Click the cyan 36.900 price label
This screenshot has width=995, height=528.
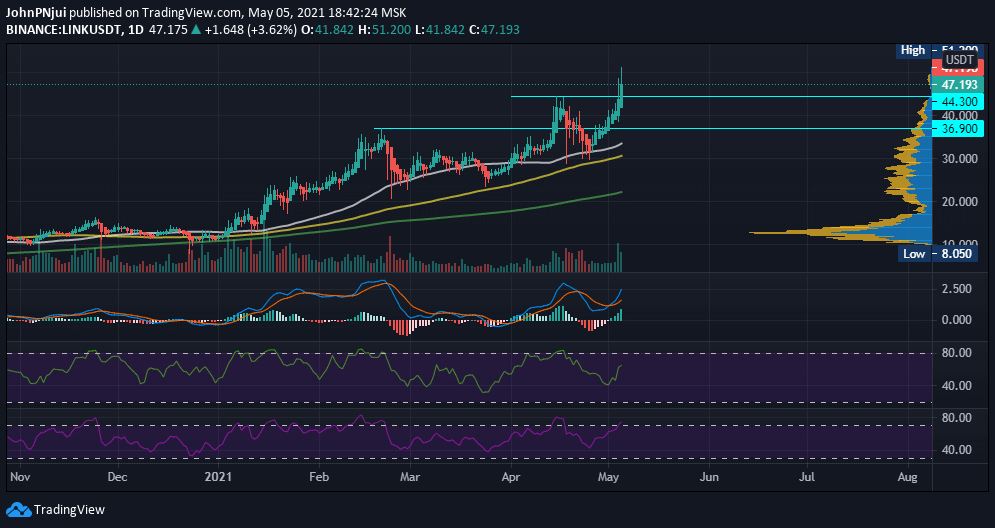pos(957,129)
